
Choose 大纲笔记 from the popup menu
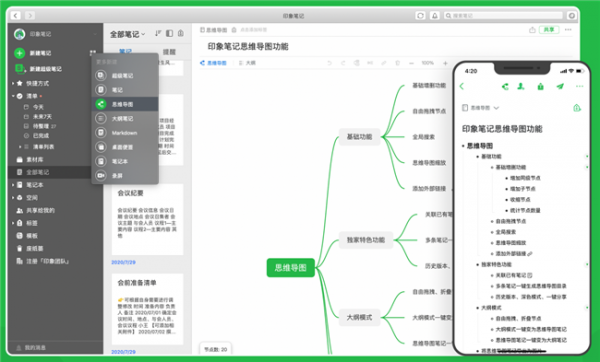pos(125,119)
